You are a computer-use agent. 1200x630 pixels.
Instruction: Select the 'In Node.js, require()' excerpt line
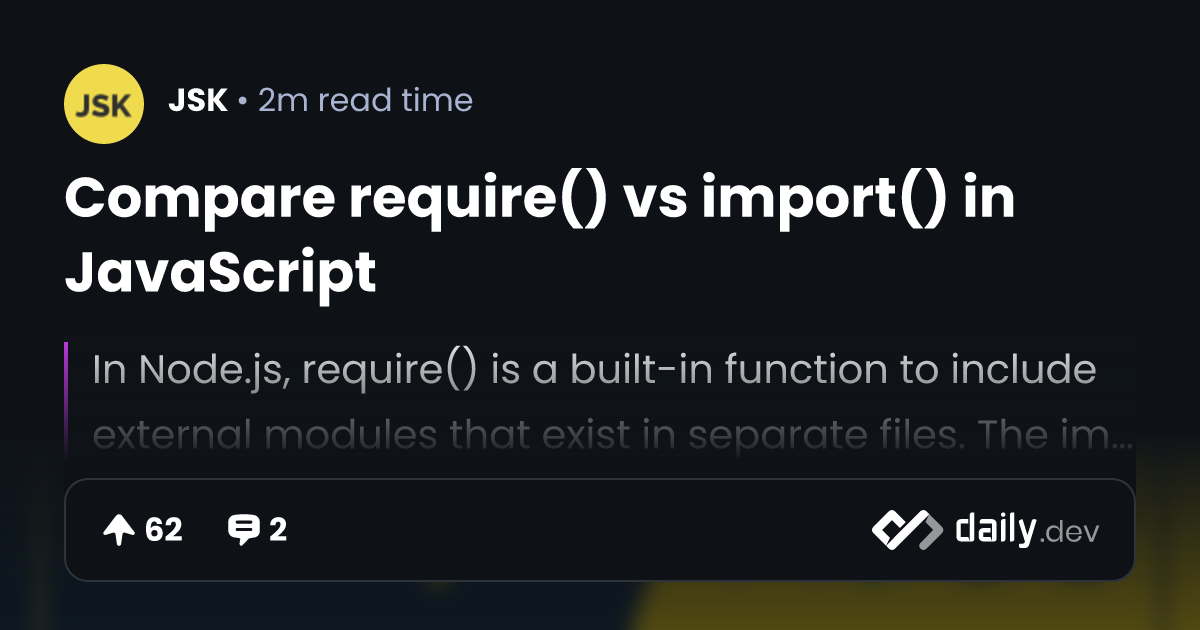coord(594,370)
